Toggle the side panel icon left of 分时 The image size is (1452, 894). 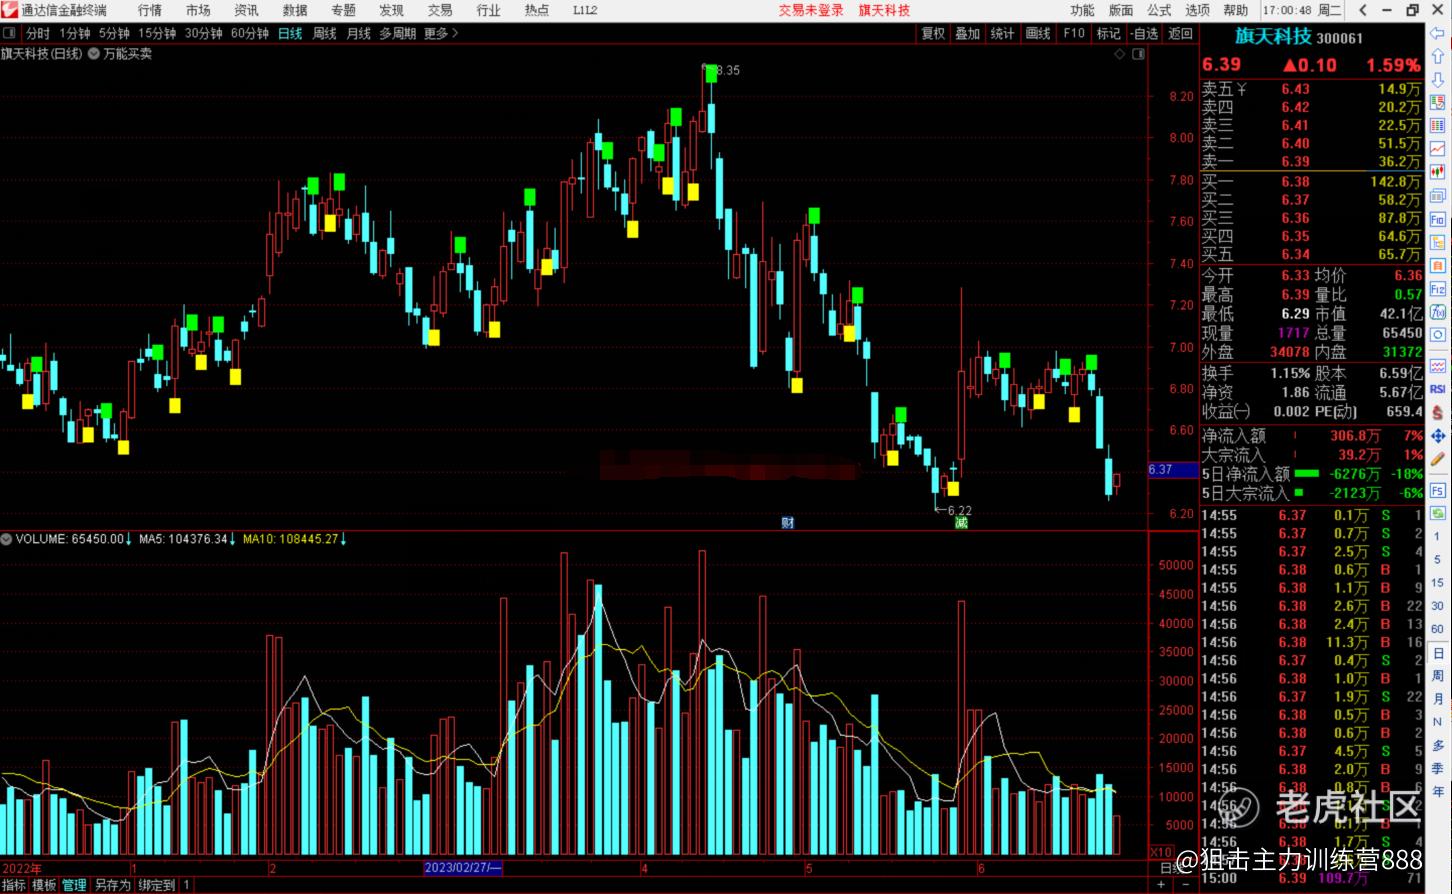[9, 33]
